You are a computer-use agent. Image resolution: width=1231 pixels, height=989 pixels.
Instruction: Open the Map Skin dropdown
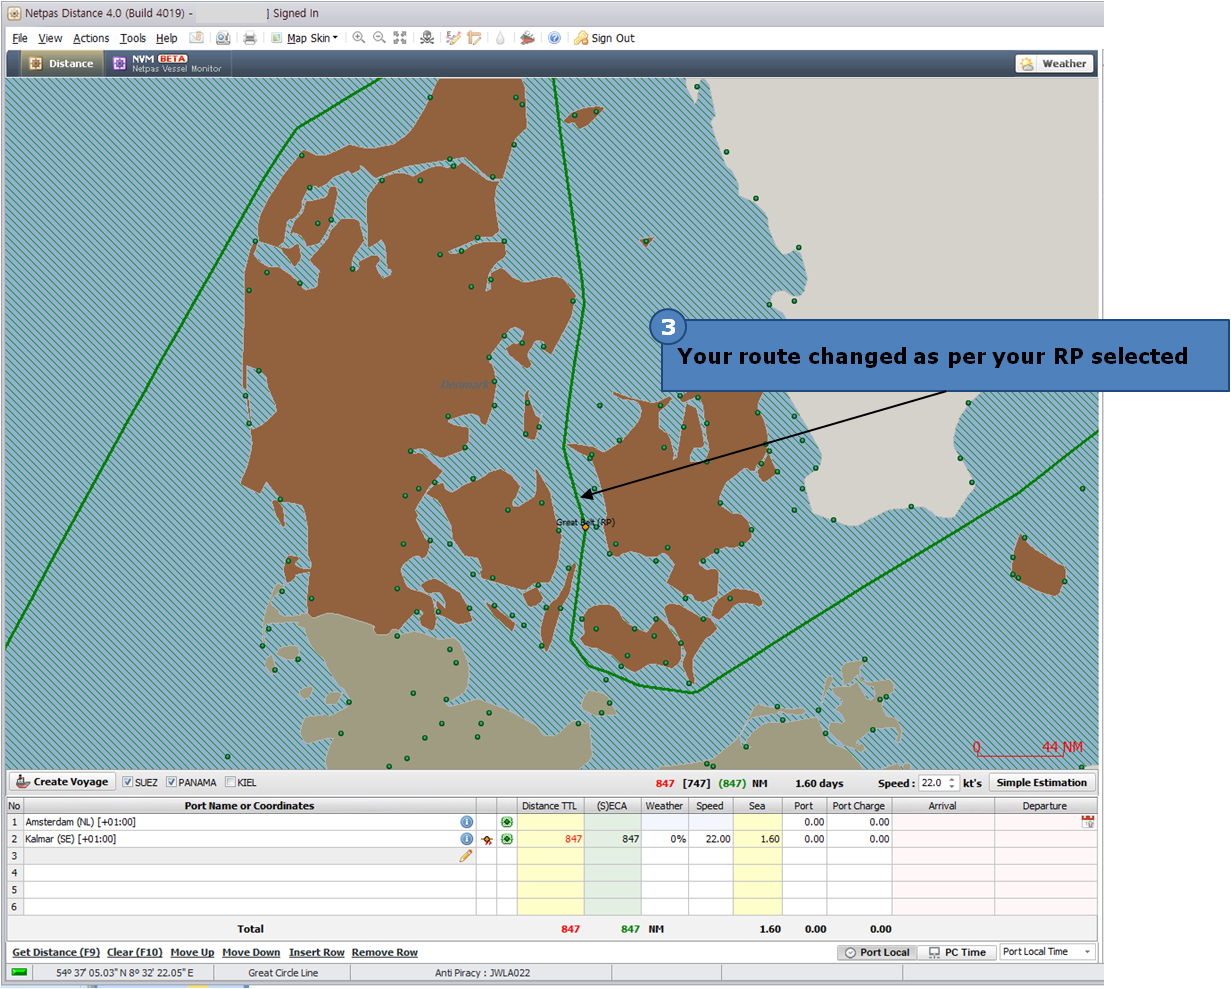click(312, 38)
